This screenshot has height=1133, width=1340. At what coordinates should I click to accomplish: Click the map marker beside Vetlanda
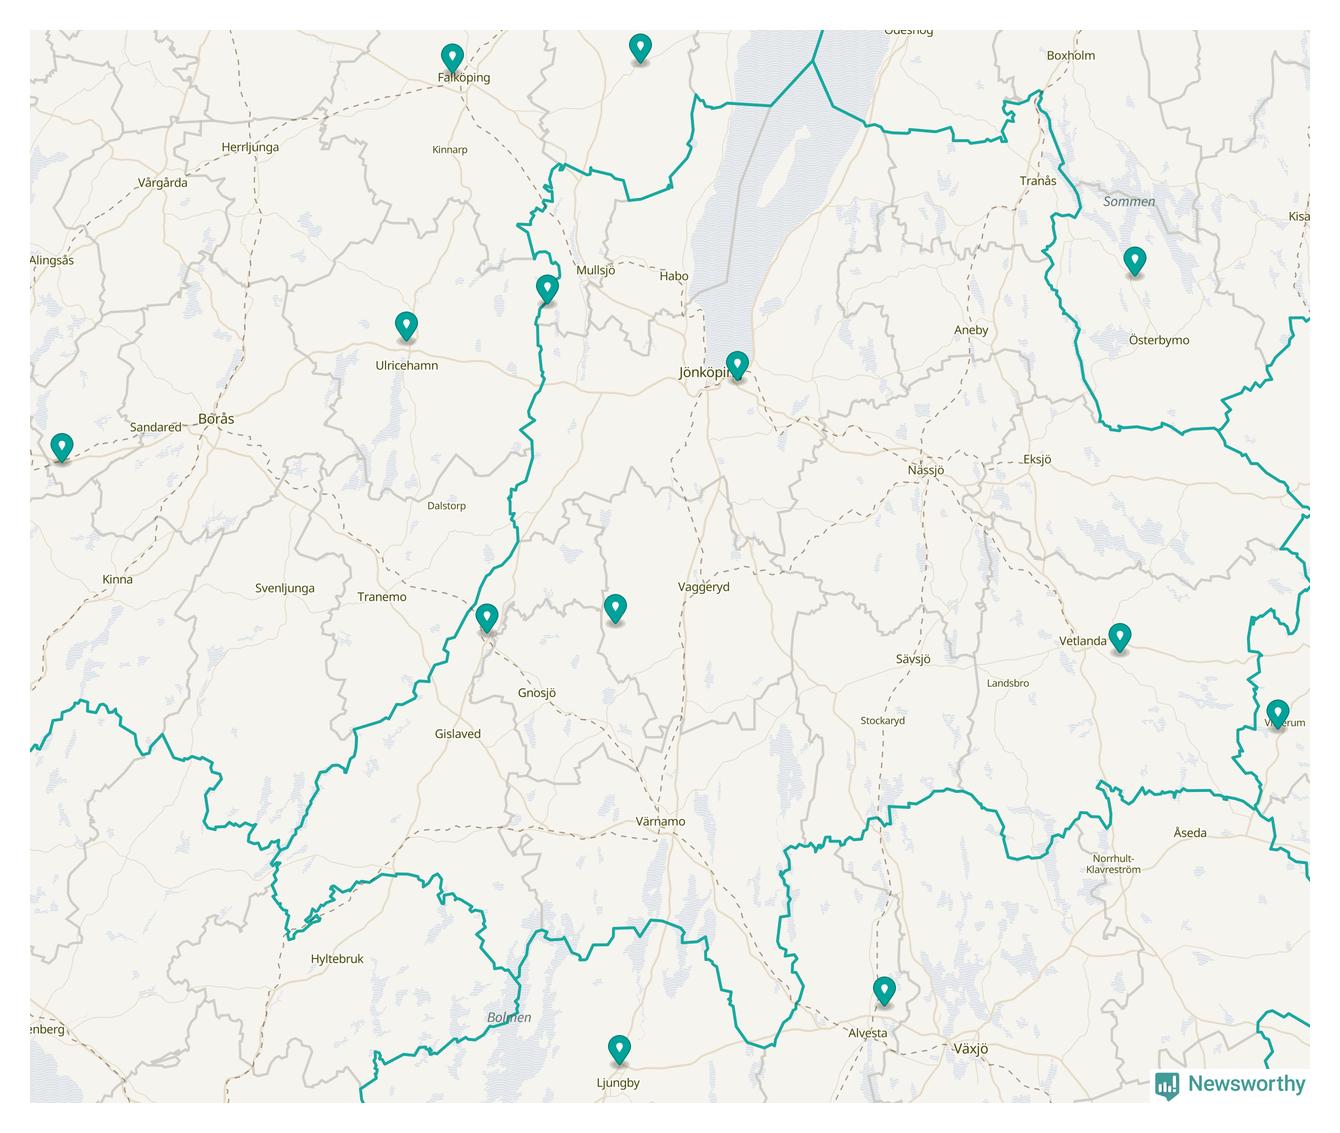tap(1120, 636)
